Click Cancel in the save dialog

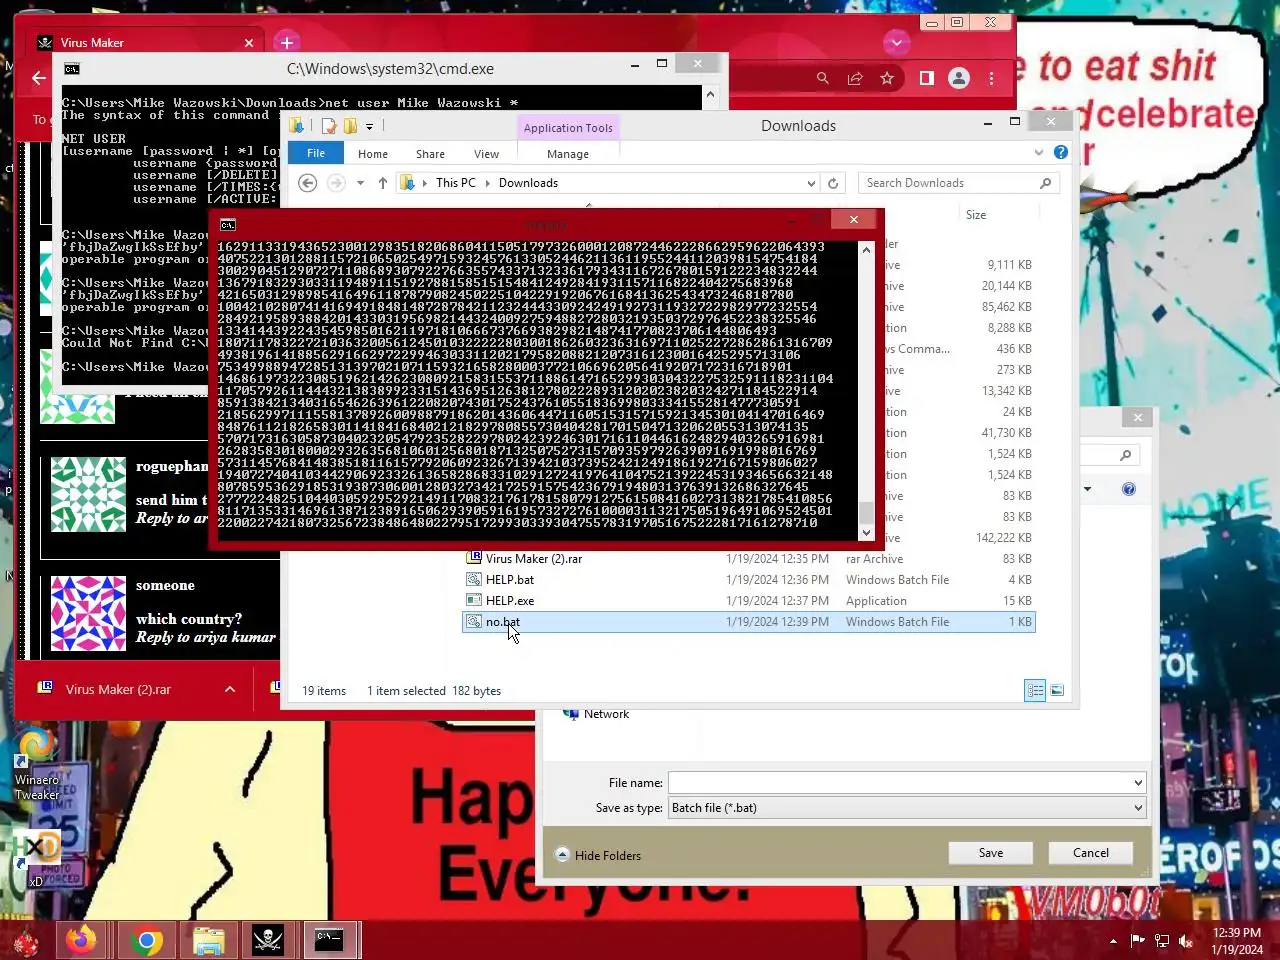tap(1091, 853)
